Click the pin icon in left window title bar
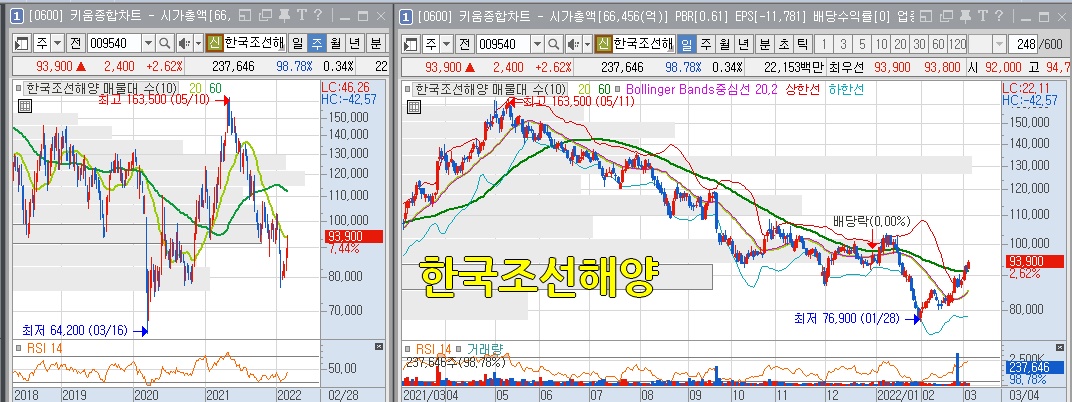This screenshot has width=1072, height=402. pyautogui.click(x=284, y=16)
